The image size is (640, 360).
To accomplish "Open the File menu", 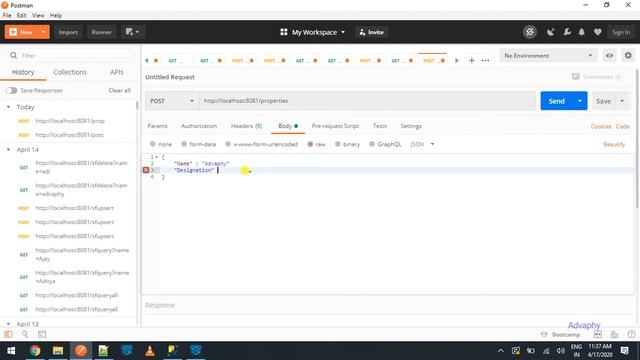I will 7,15.
